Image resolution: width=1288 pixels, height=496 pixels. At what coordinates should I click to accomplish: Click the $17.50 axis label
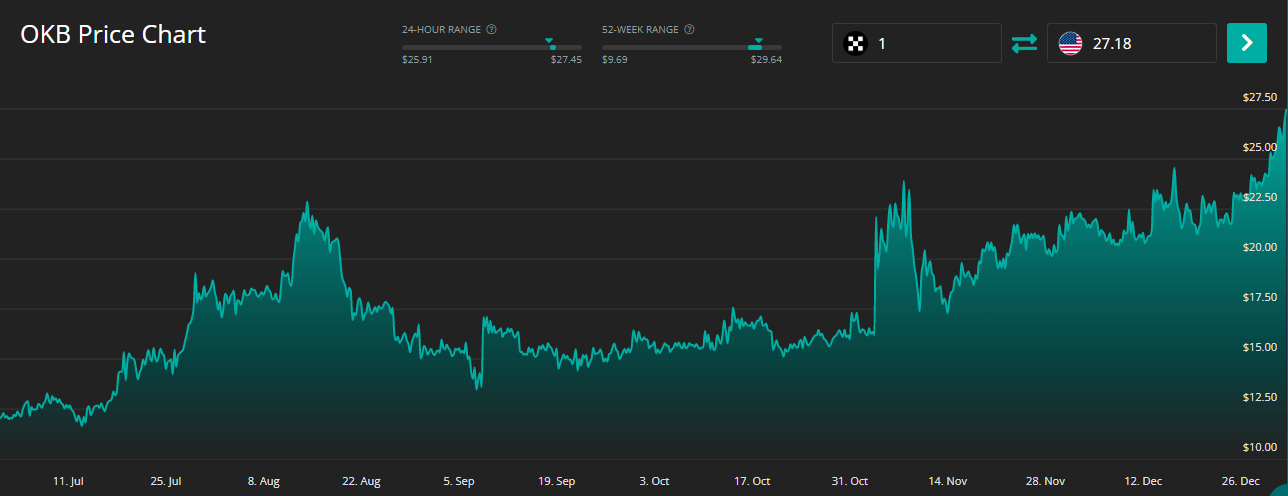(1258, 298)
